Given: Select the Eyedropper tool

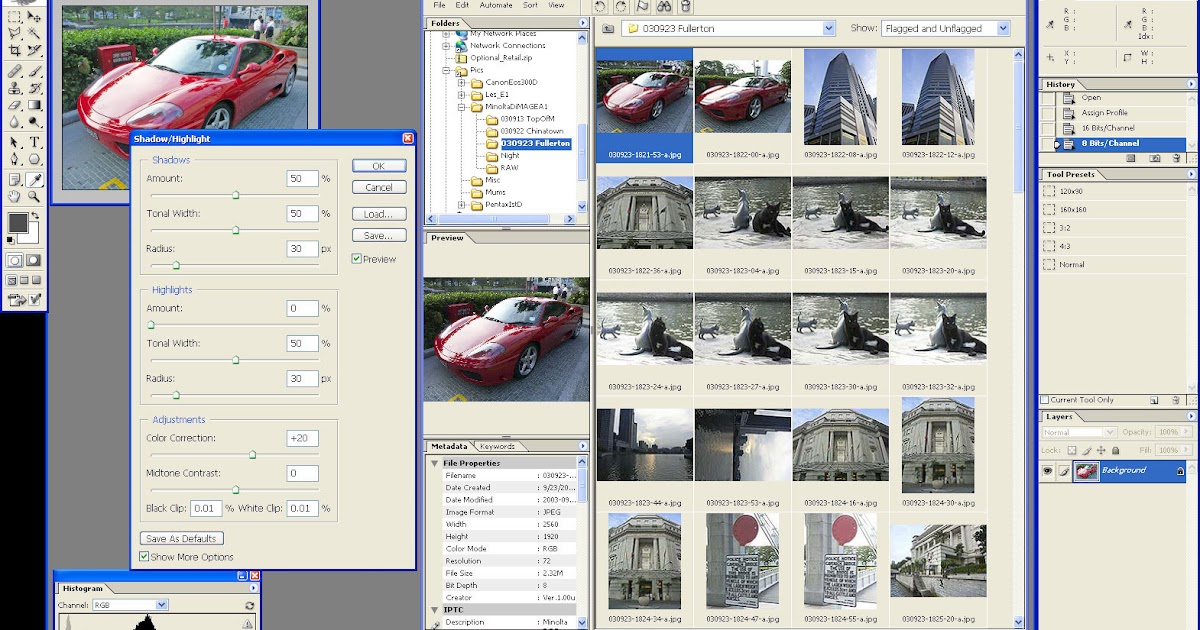Looking at the screenshot, I should click(33, 178).
